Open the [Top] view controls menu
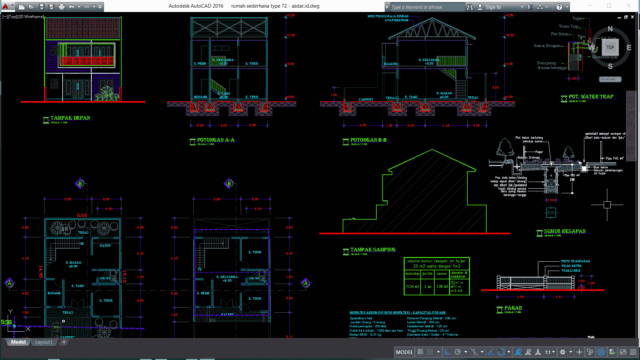Screen dimensions: 640x360 [11, 17]
